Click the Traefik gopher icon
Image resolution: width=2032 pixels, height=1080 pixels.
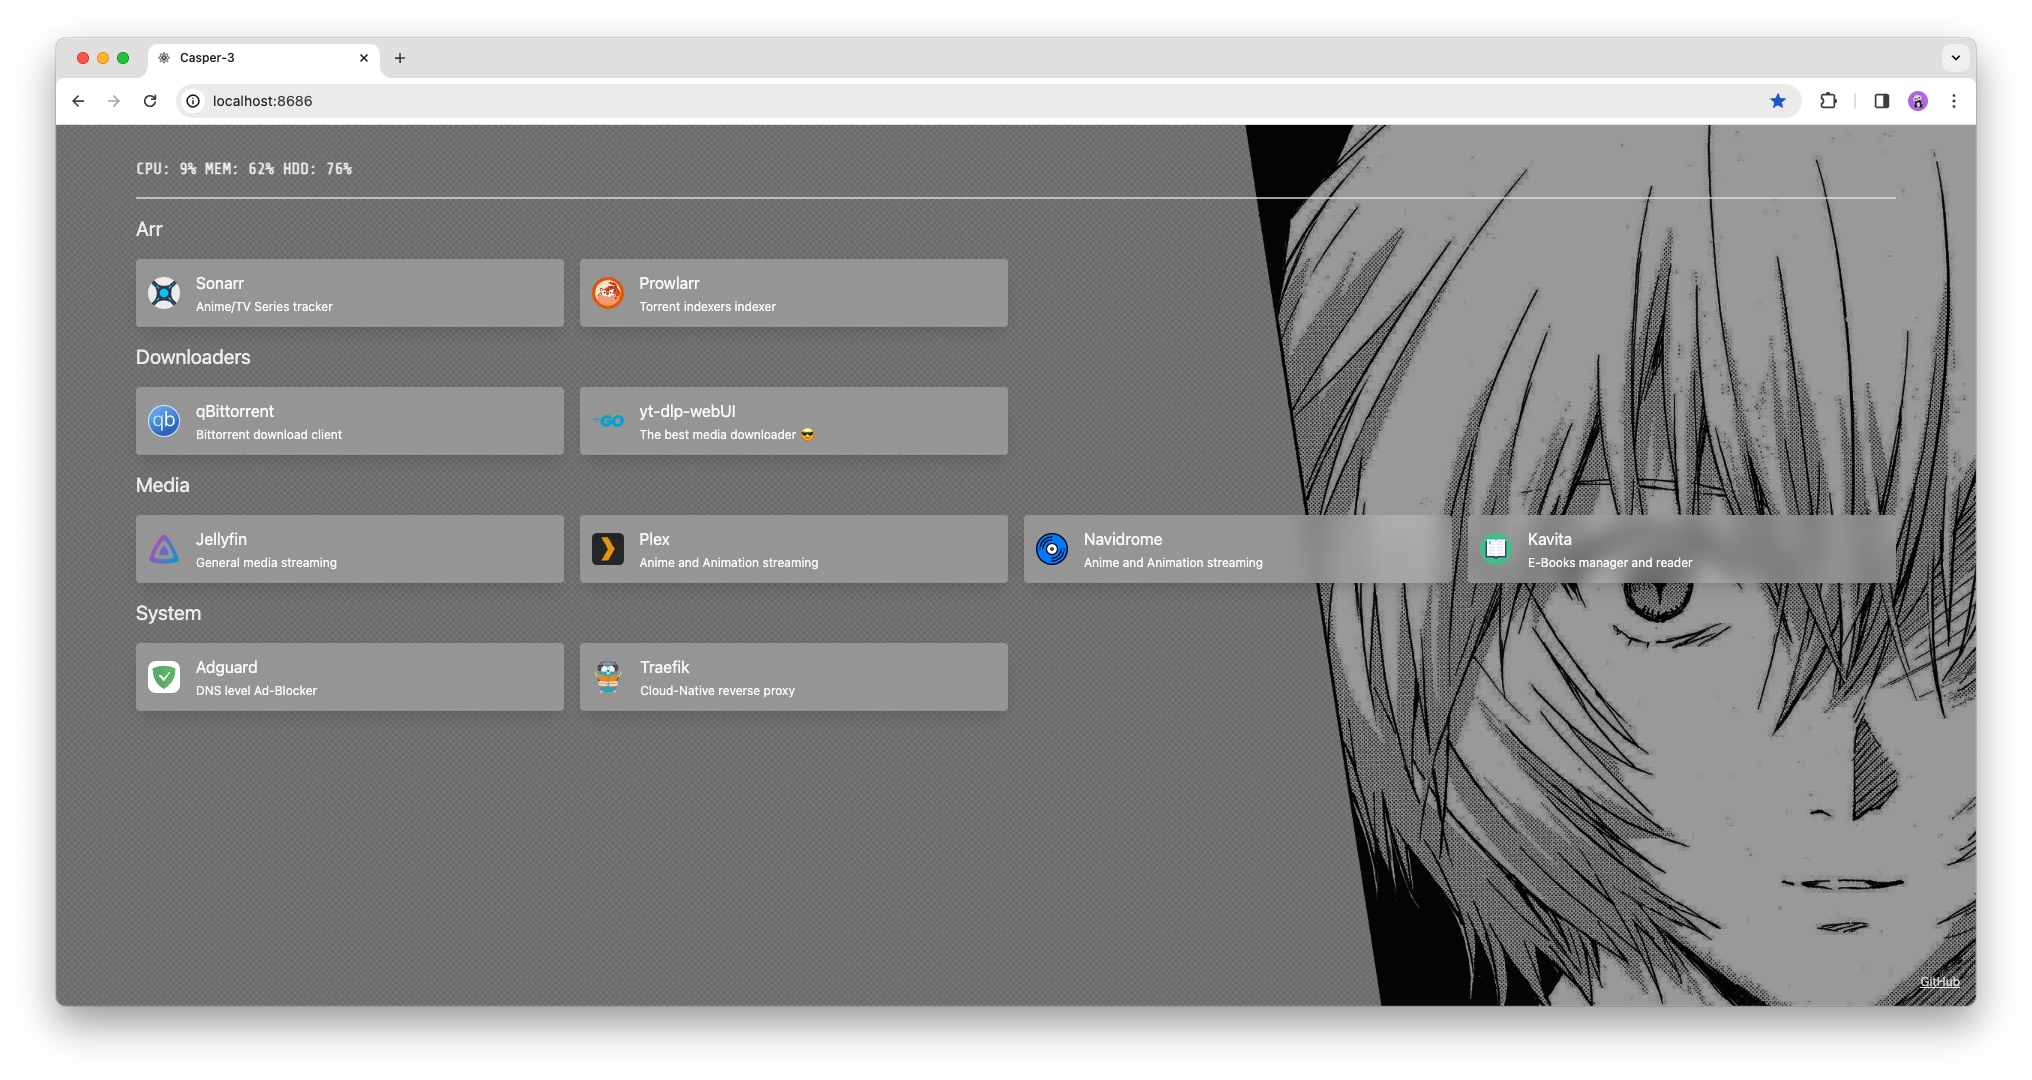point(608,677)
